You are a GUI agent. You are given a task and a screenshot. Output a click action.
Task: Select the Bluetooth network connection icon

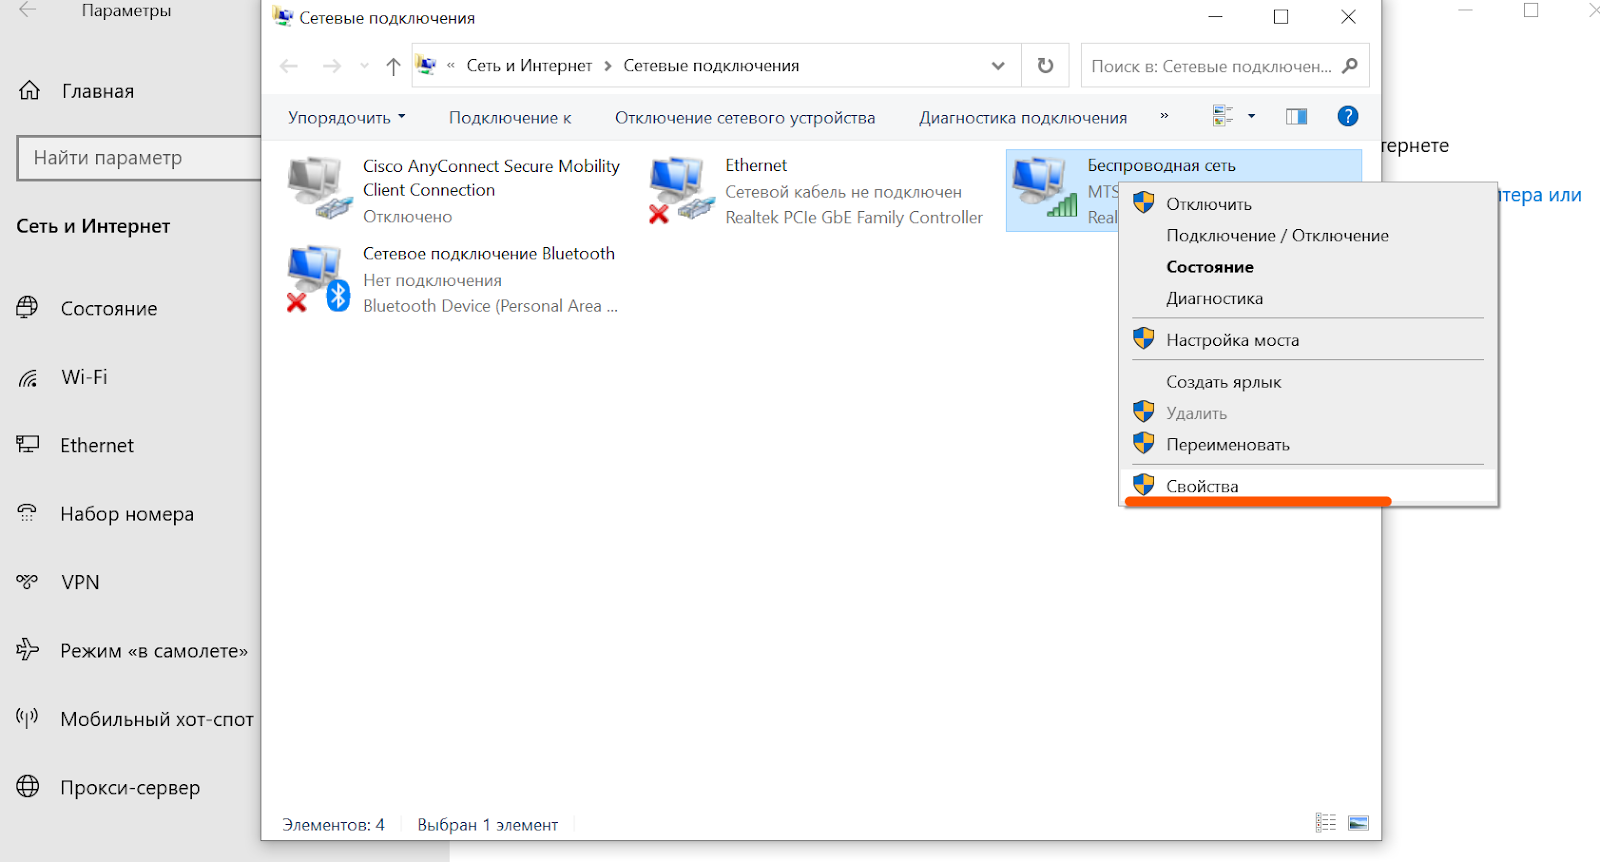tap(318, 278)
